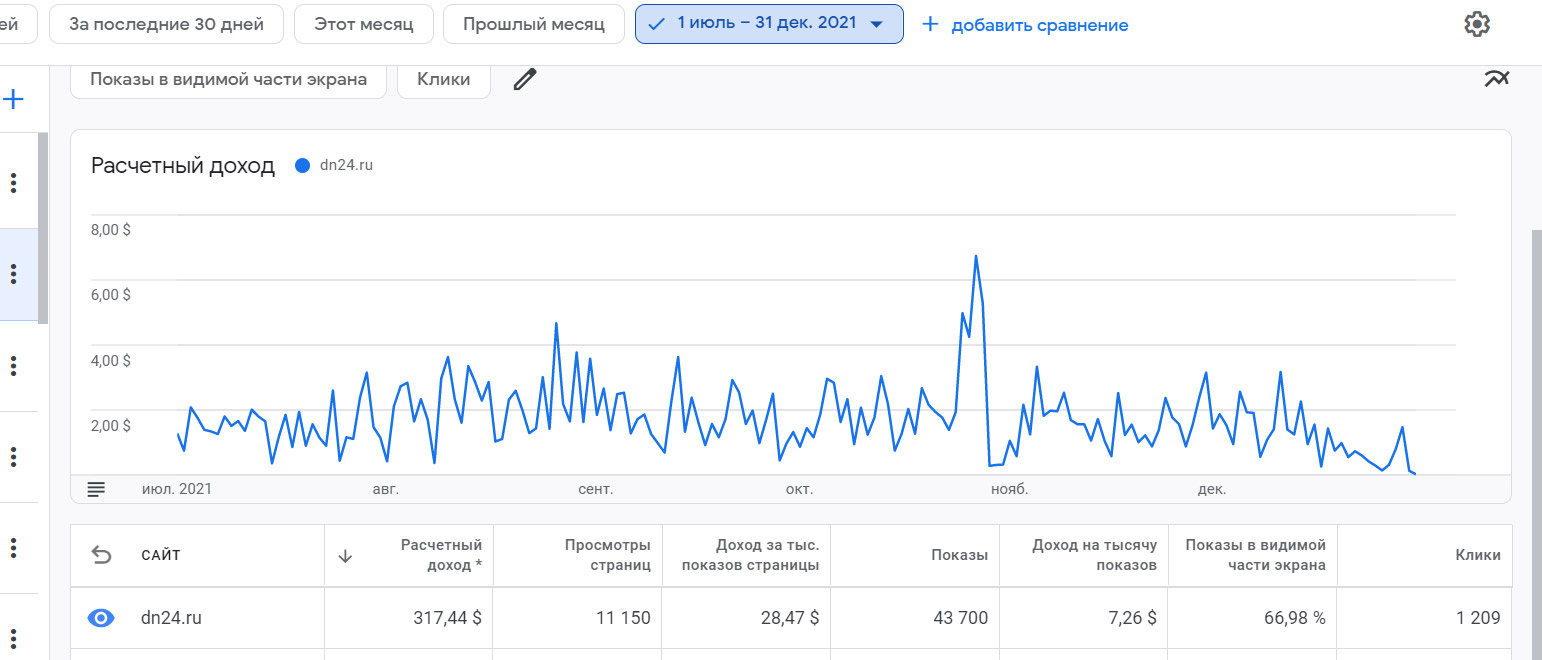
Task: Choose За последние 30 дней range
Action: (x=166, y=24)
